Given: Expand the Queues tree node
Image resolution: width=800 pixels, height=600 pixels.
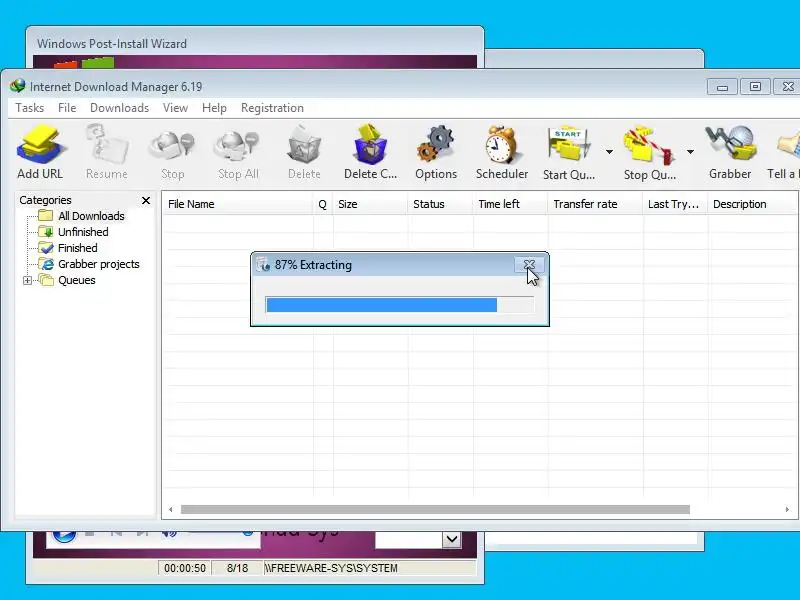Looking at the screenshot, I should coord(28,280).
